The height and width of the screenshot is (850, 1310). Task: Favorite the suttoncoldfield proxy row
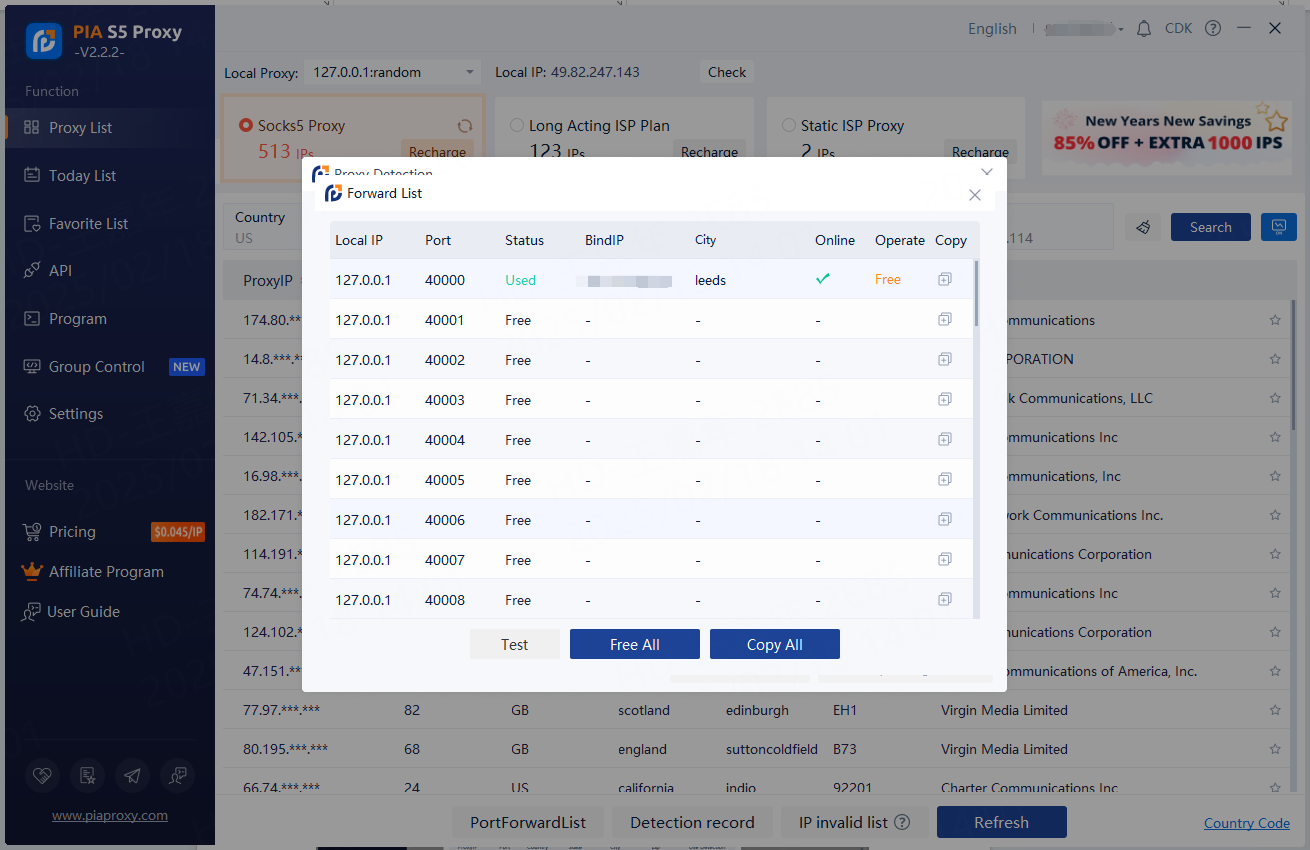click(x=1275, y=749)
